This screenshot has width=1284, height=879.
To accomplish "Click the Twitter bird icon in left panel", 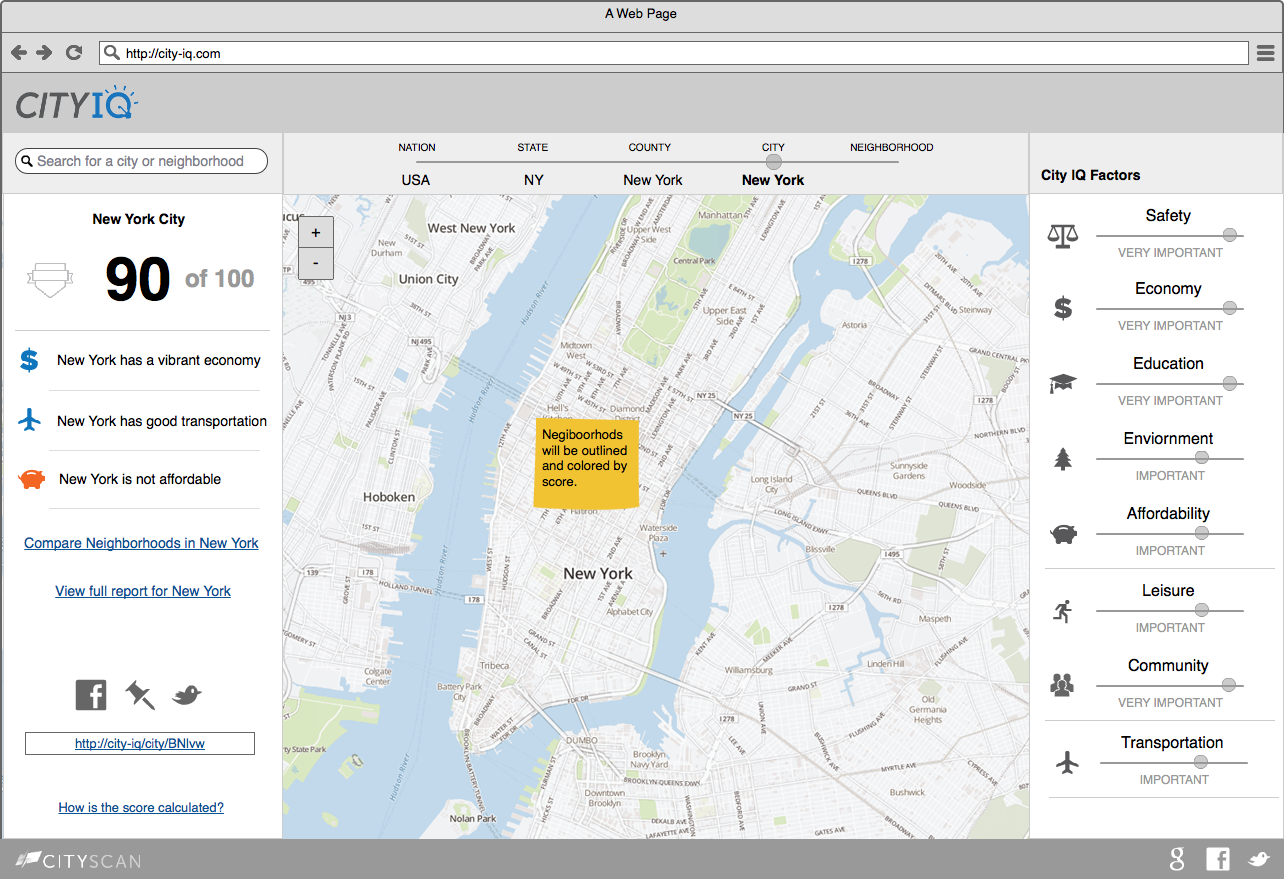I will click(187, 694).
